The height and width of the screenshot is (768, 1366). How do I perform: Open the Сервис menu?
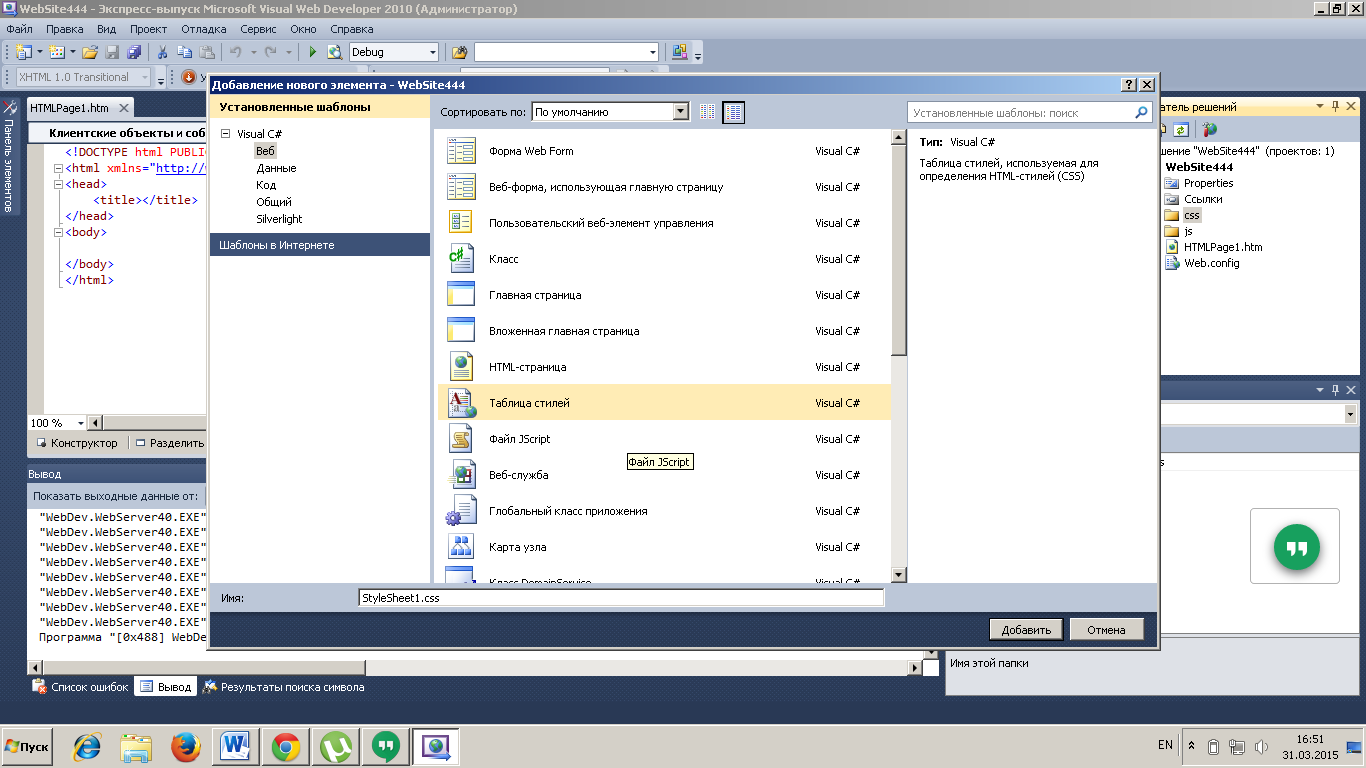[259, 29]
